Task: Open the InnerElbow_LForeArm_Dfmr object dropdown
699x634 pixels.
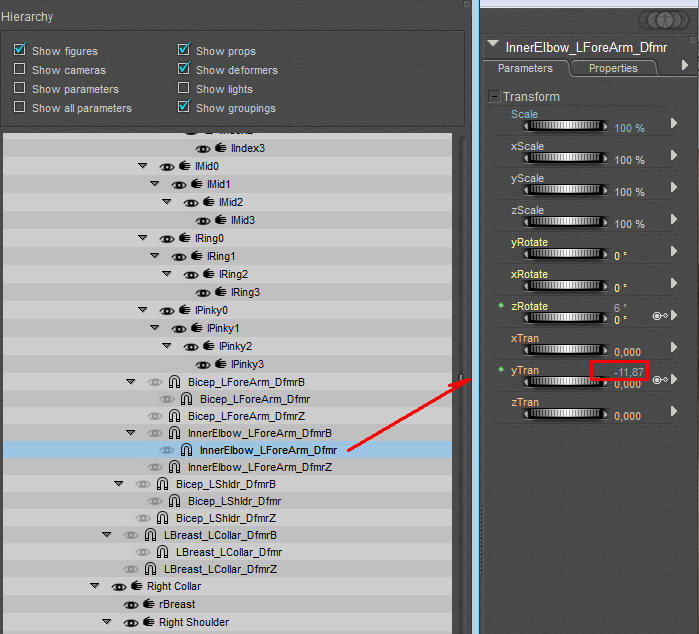Action: click(493, 44)
